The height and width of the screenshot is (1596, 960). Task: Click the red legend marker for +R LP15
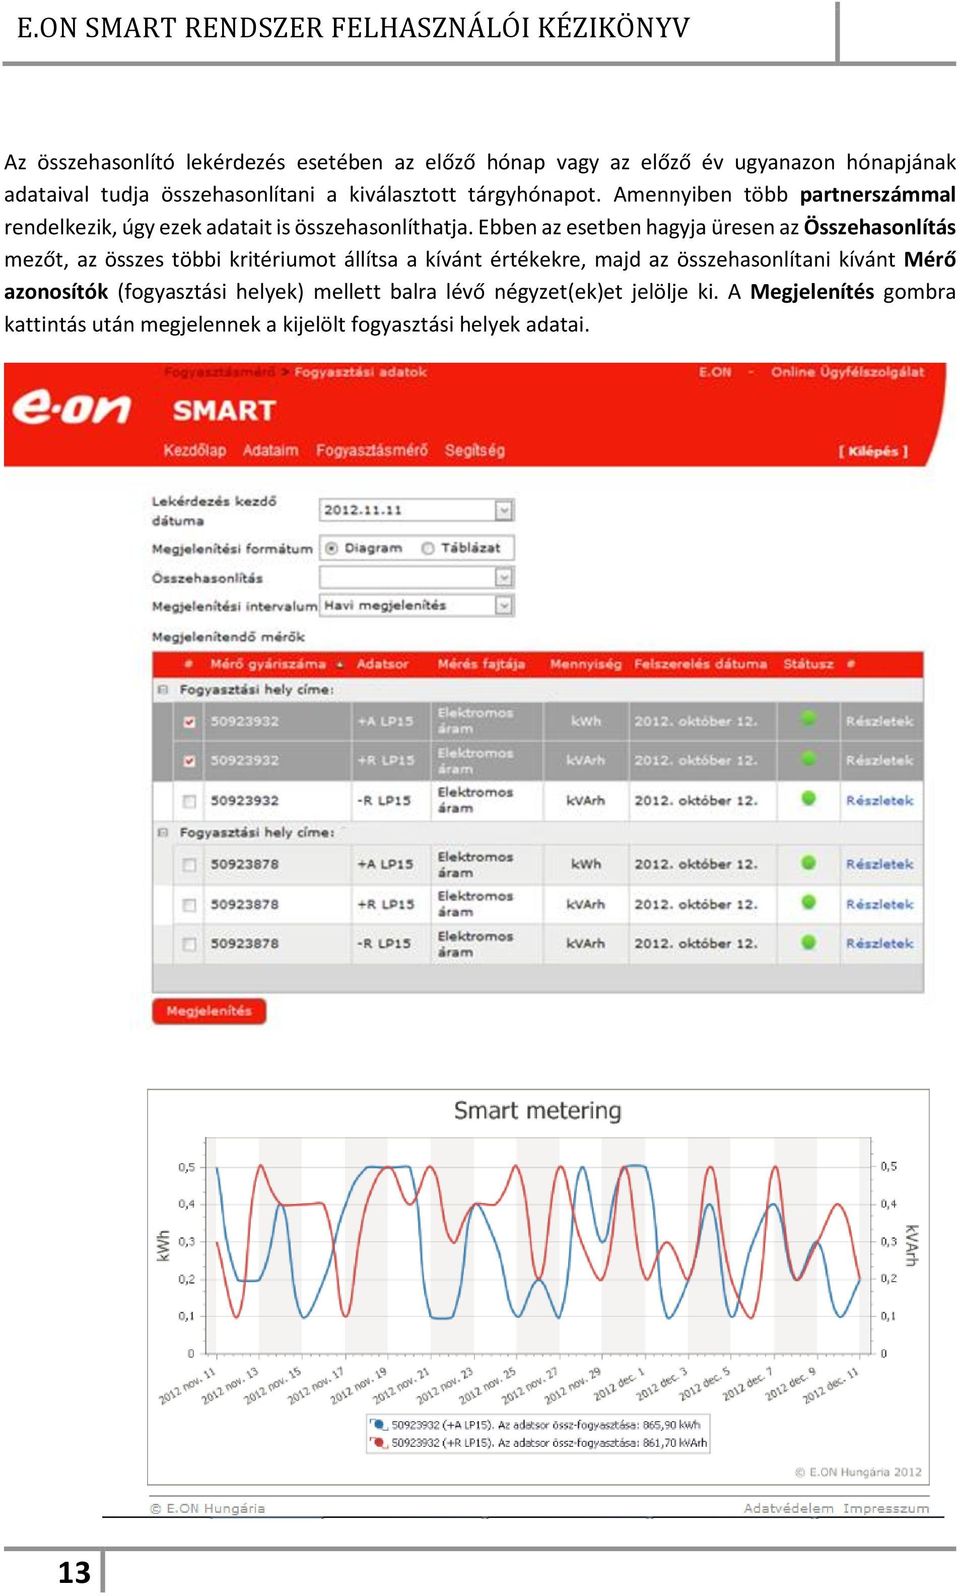point(378,1443)
